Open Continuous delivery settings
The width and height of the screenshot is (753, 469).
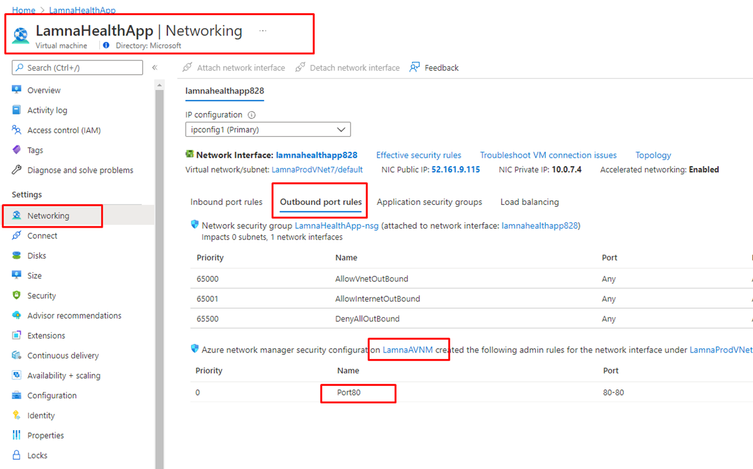click(63, 356)
